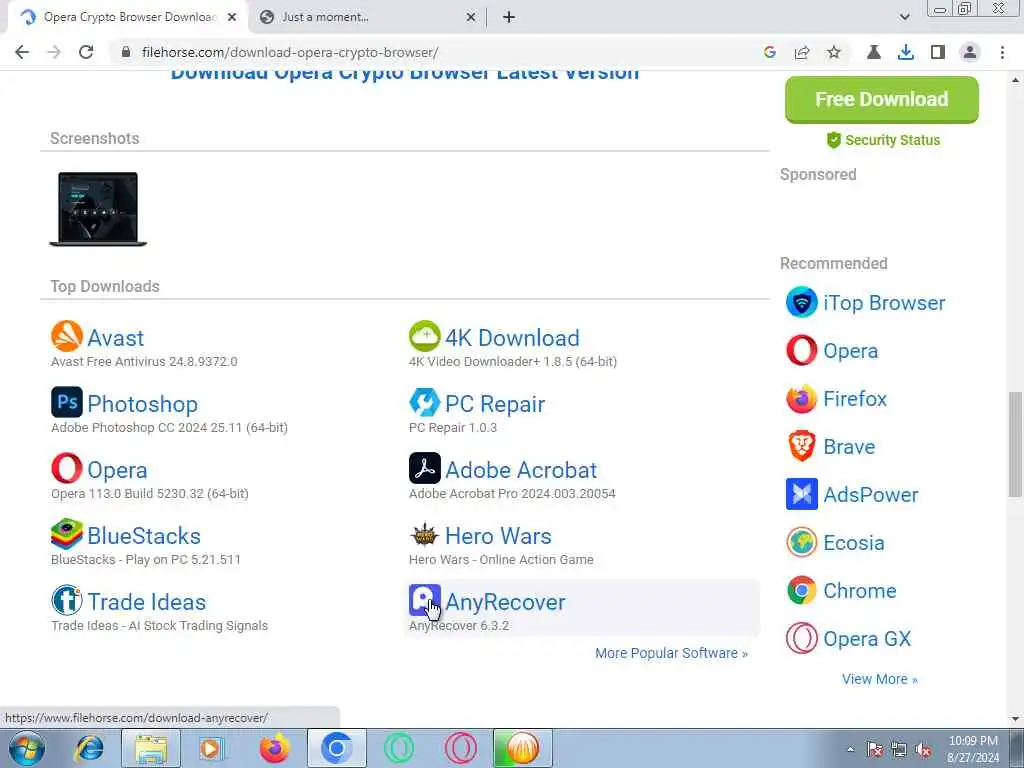
Task: Go back using the browser back arrow
Action: (22, 52)
